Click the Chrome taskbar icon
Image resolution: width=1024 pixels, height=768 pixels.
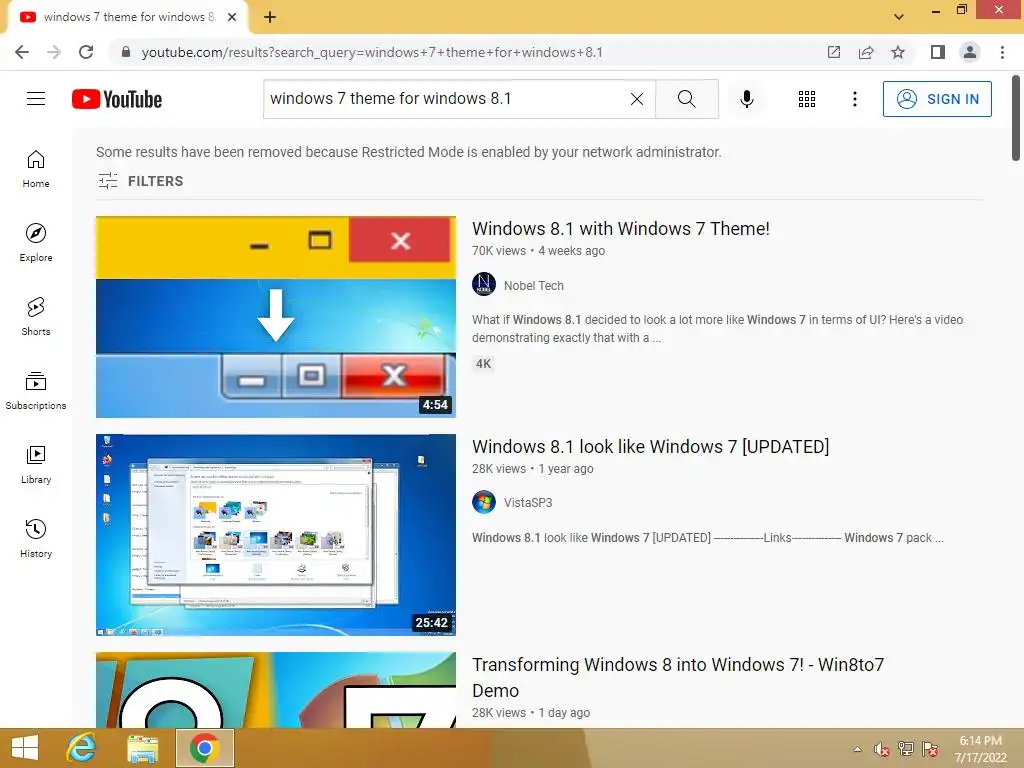pyautogui.click(x=204, y=748)
